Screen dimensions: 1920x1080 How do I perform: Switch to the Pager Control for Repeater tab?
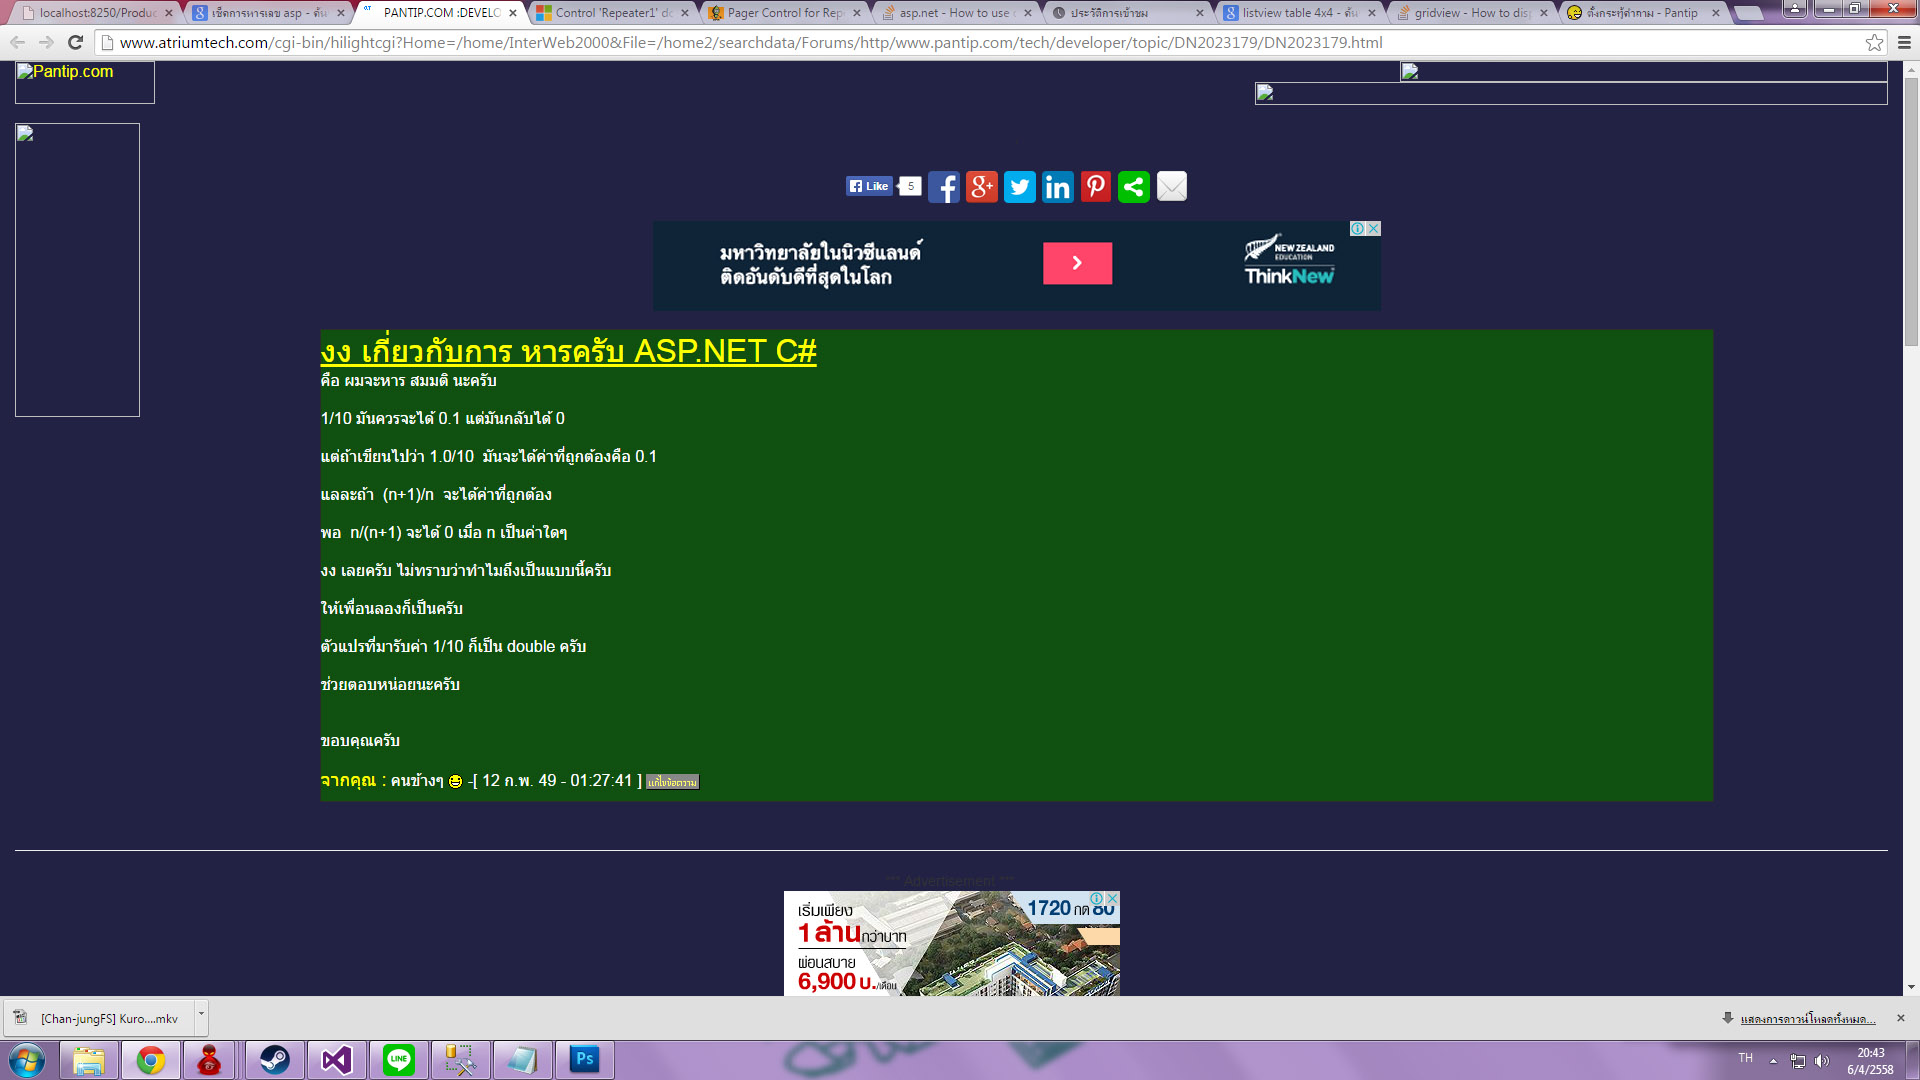784,13
